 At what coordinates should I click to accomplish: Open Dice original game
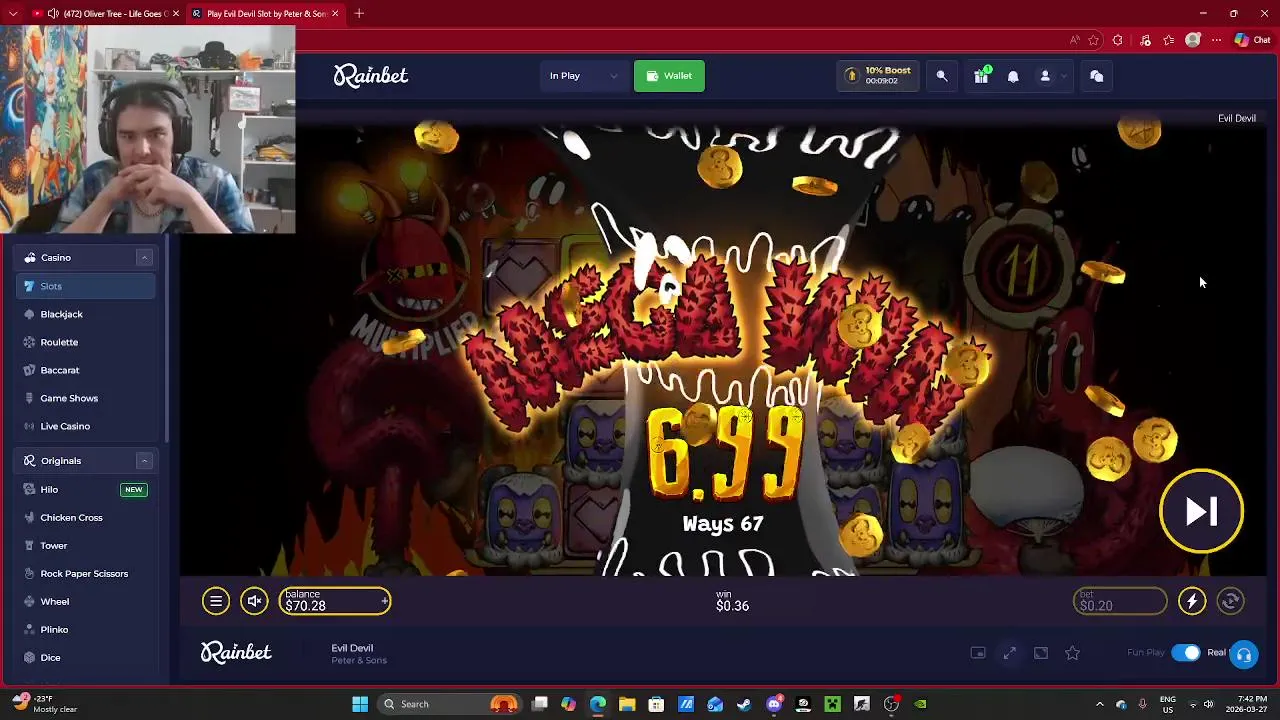(86, 657)
